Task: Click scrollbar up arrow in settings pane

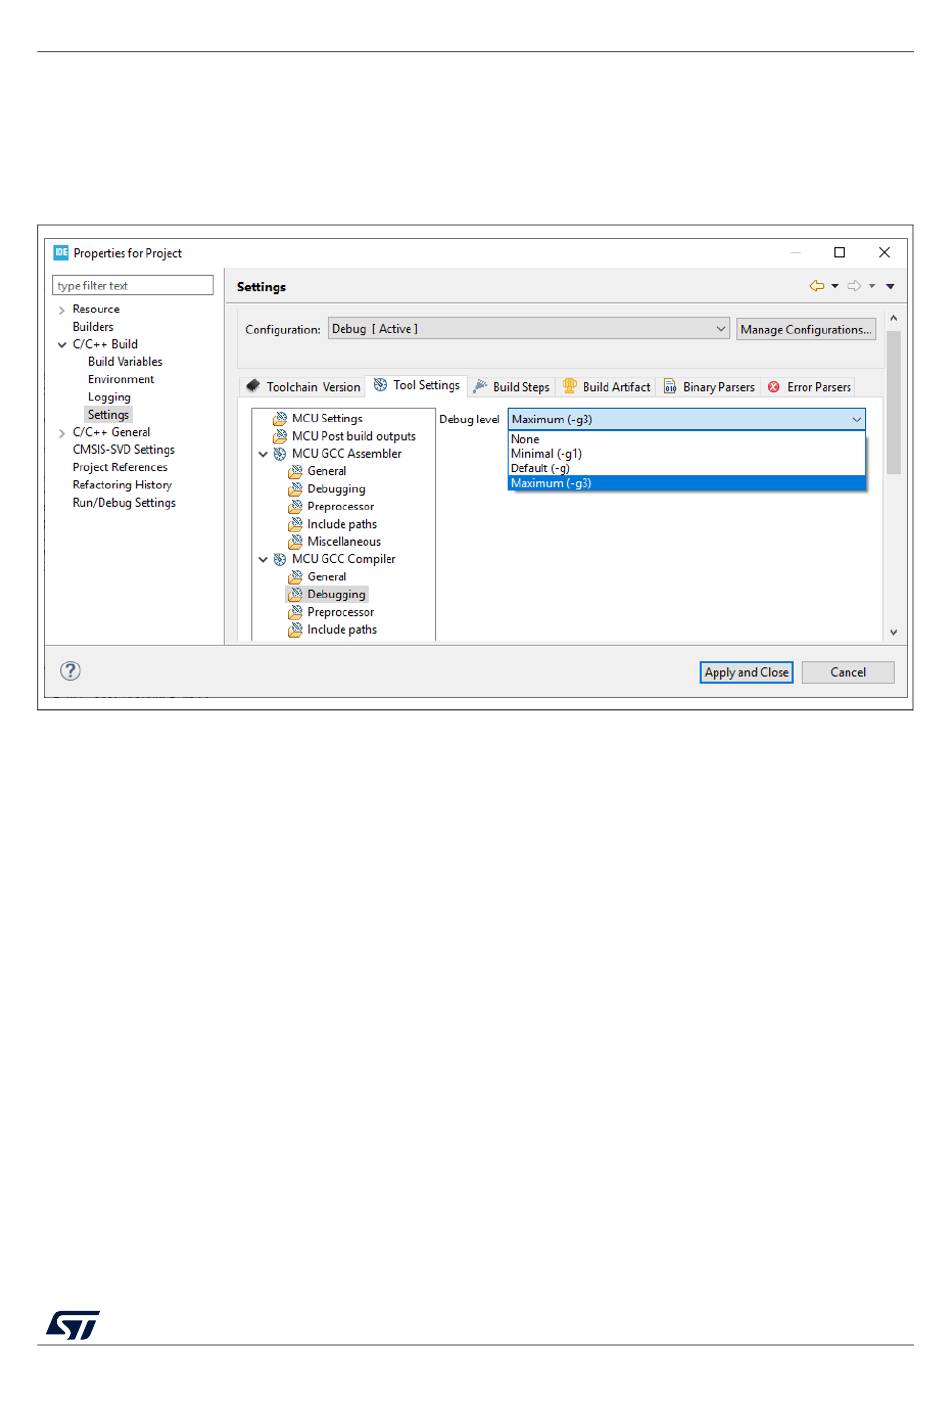Action: tap(893, 318)
